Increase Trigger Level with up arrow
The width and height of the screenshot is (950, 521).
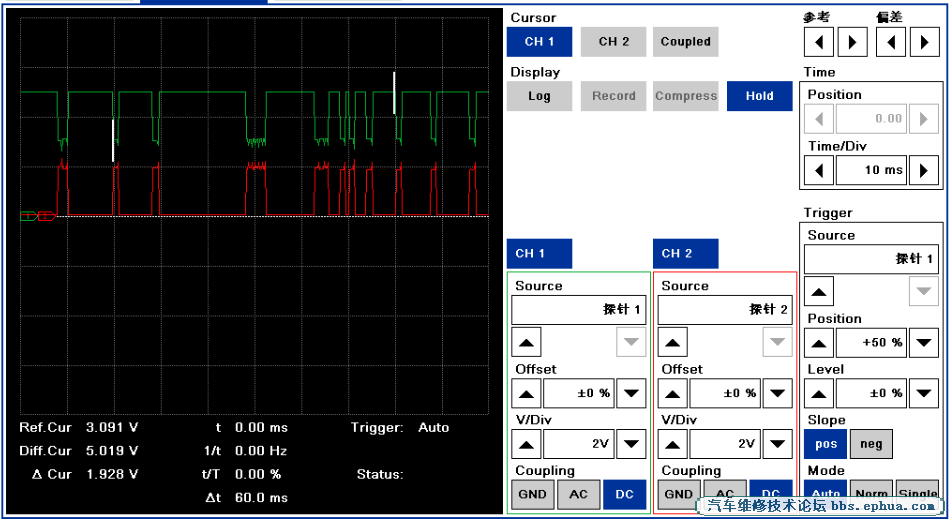coord(819,394)
